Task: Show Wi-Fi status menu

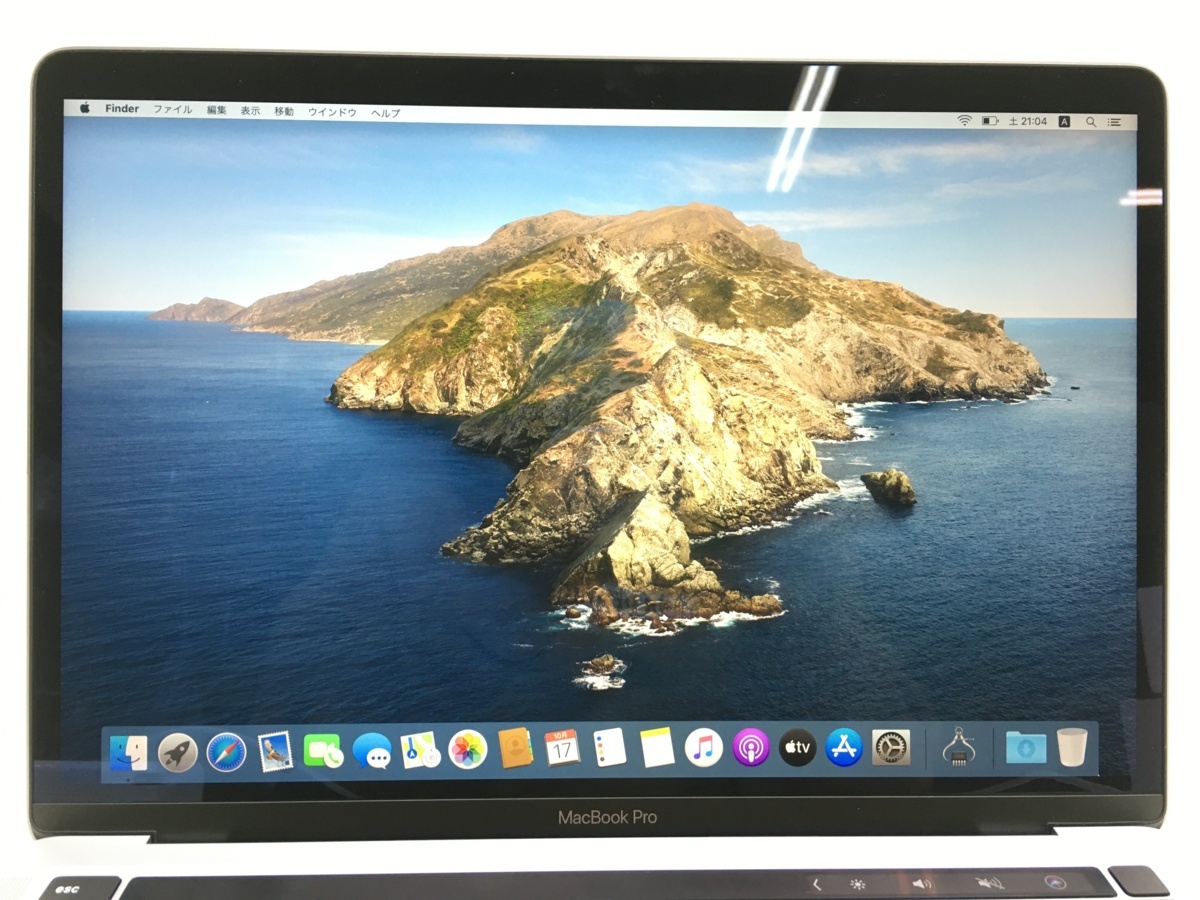Action: point(964,121)
